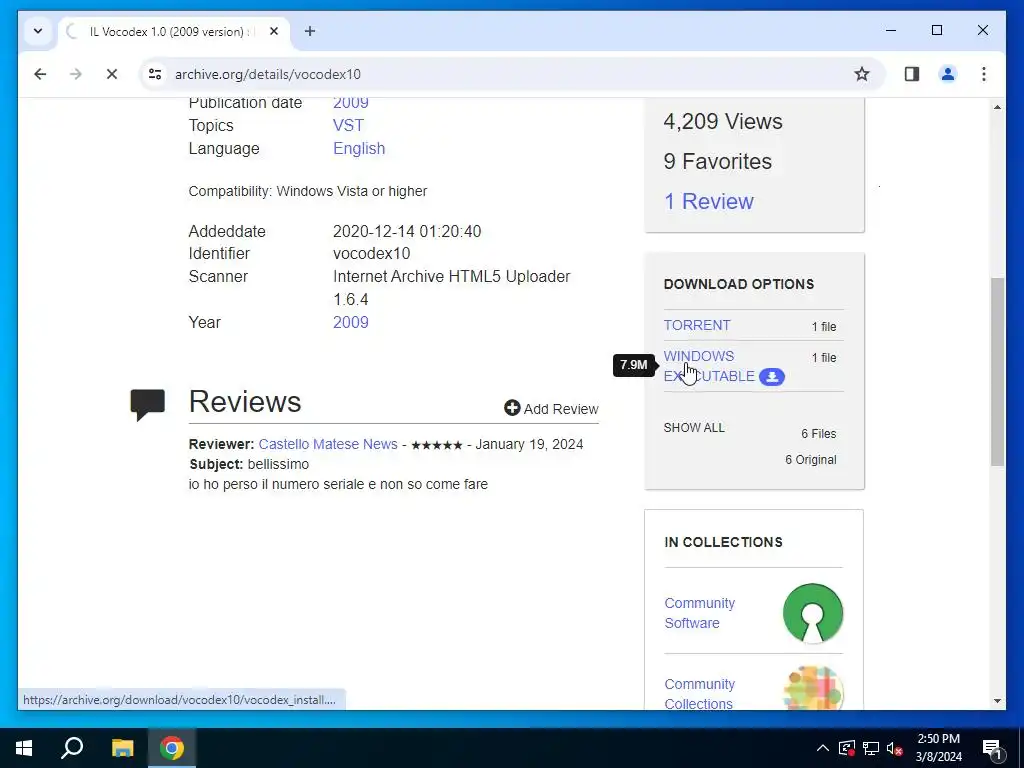
Task: Open site information icon in address bar
Action: pyautogui.click(x=155, y=74)
